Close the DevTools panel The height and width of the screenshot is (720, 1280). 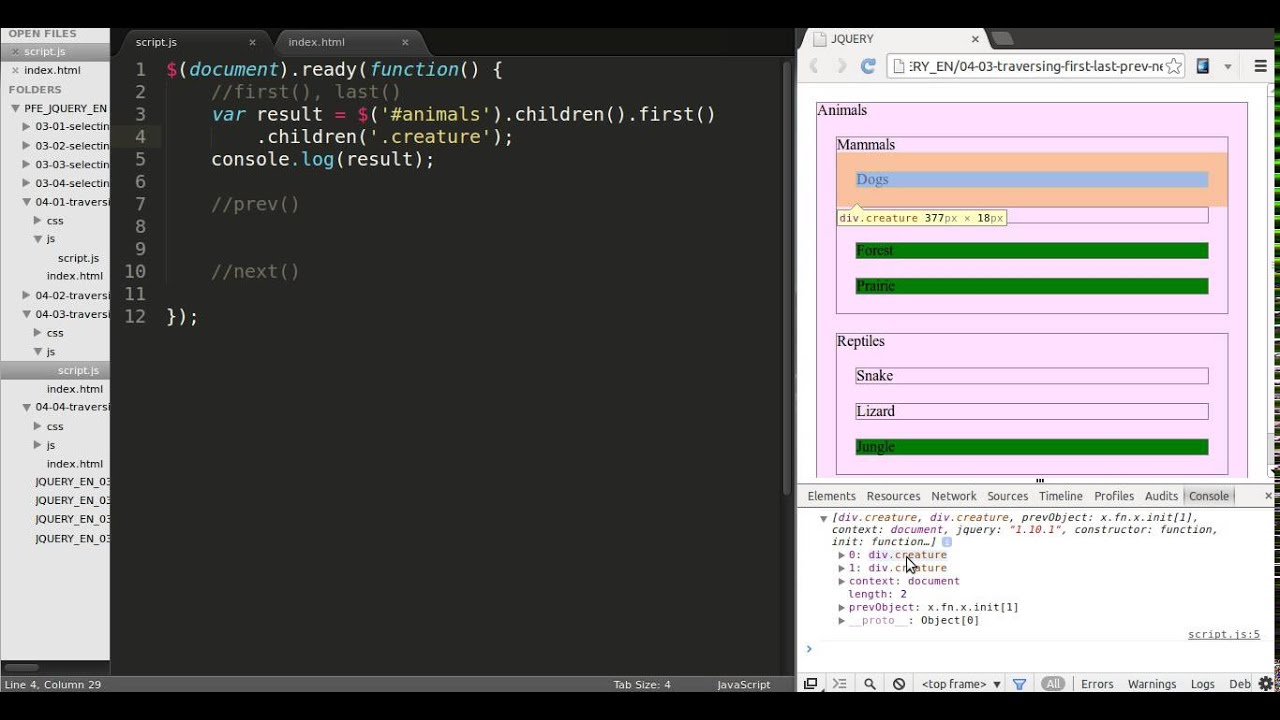click(x=1268, y=496)
